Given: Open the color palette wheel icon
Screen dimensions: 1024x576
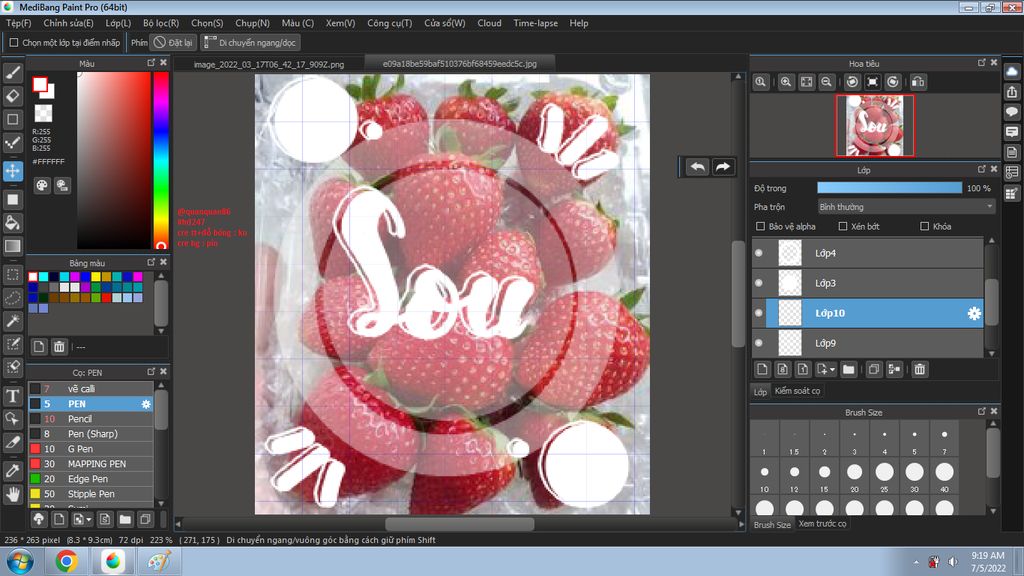Looking at the screenshot, I should (42, 185).
